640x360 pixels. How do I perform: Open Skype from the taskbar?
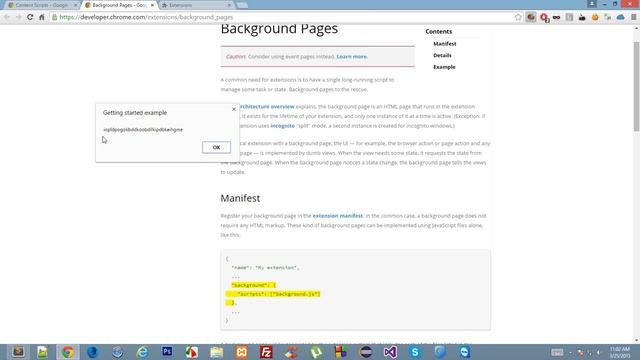[415, 352]
